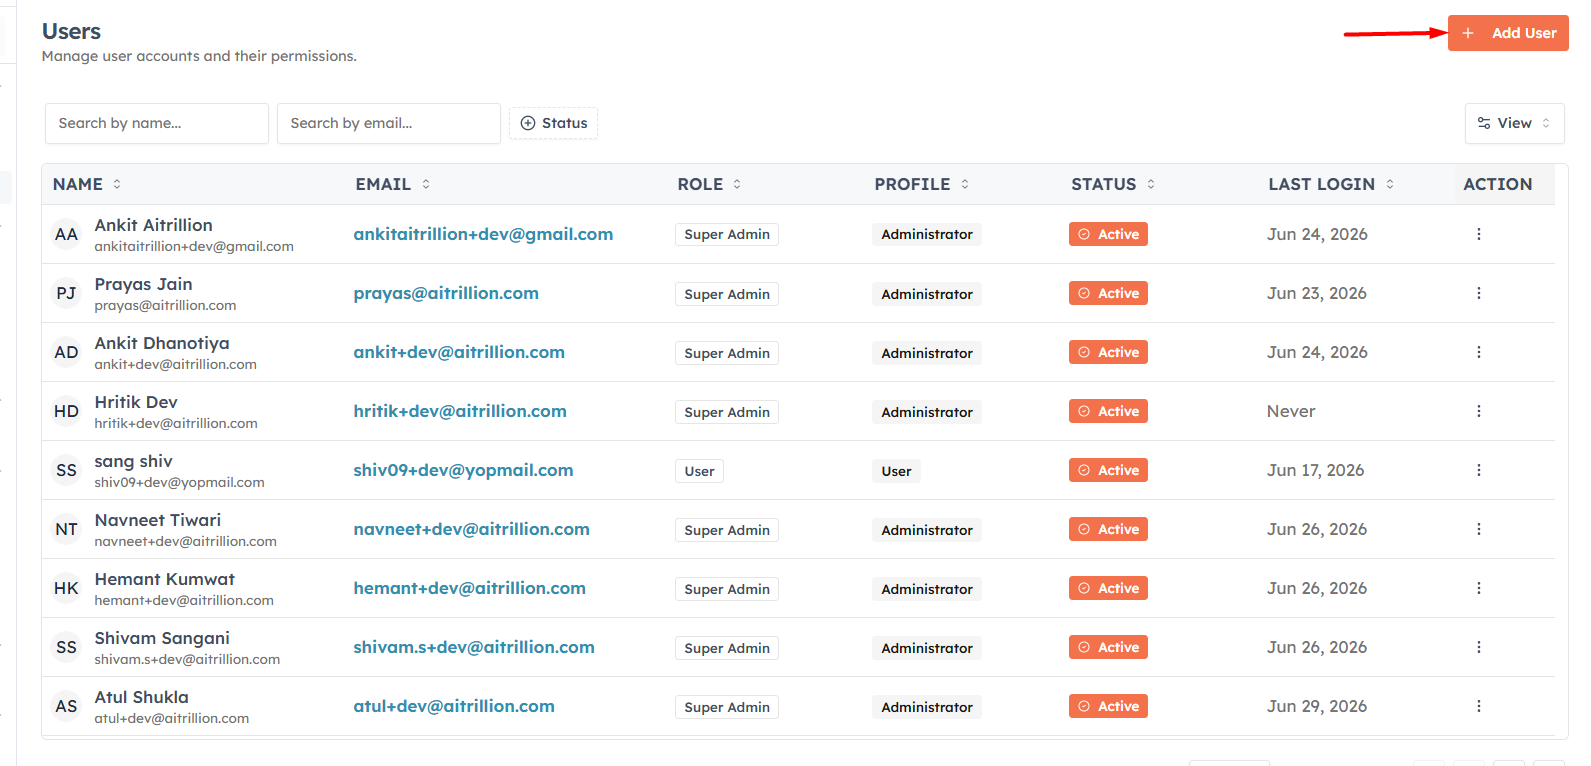Sort table by PROFILE column
The image size is (1591, 766).
pyautogui.click(x=922, y=184)
